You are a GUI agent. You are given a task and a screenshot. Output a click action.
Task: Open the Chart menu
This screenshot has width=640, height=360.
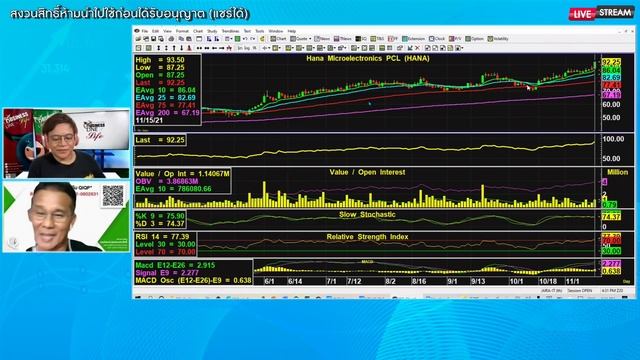(198, 31)
